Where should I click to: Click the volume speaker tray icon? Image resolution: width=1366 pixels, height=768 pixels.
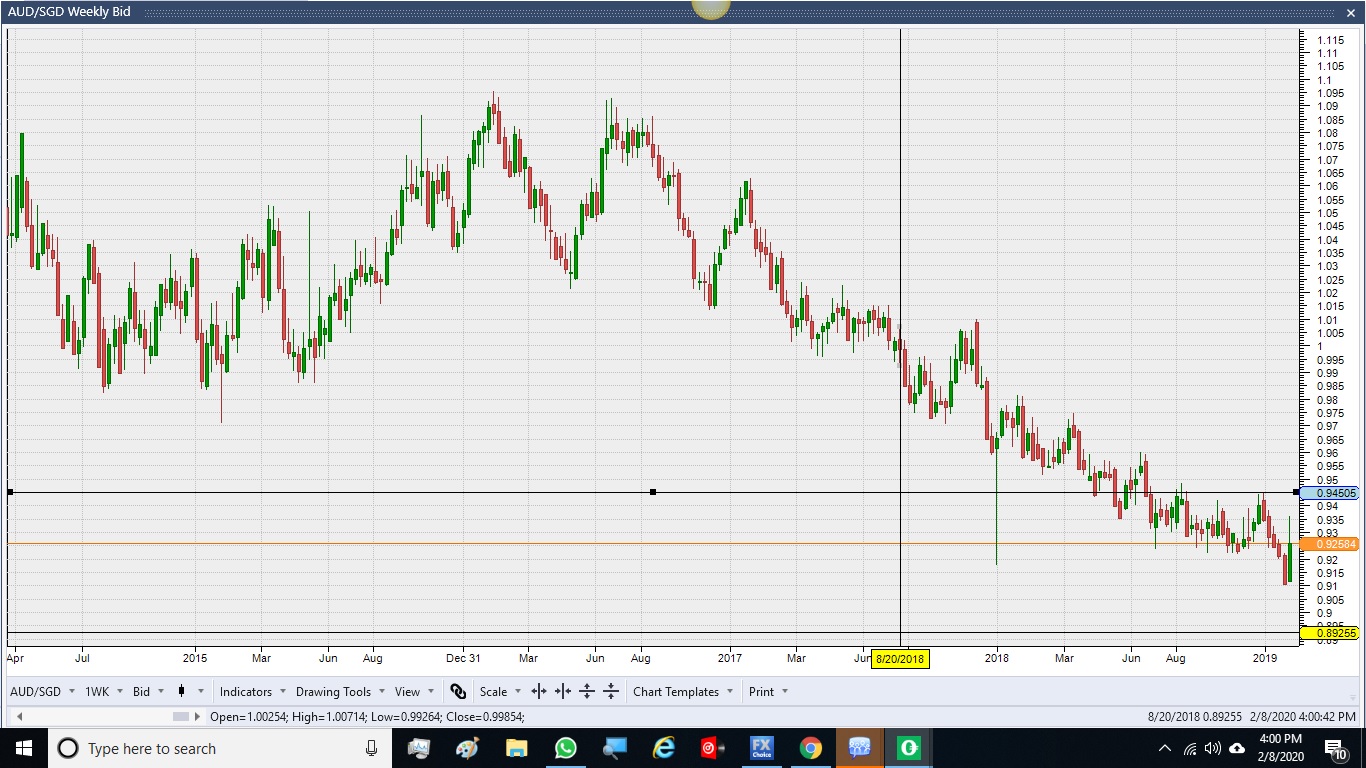(x=1212, y=748)
